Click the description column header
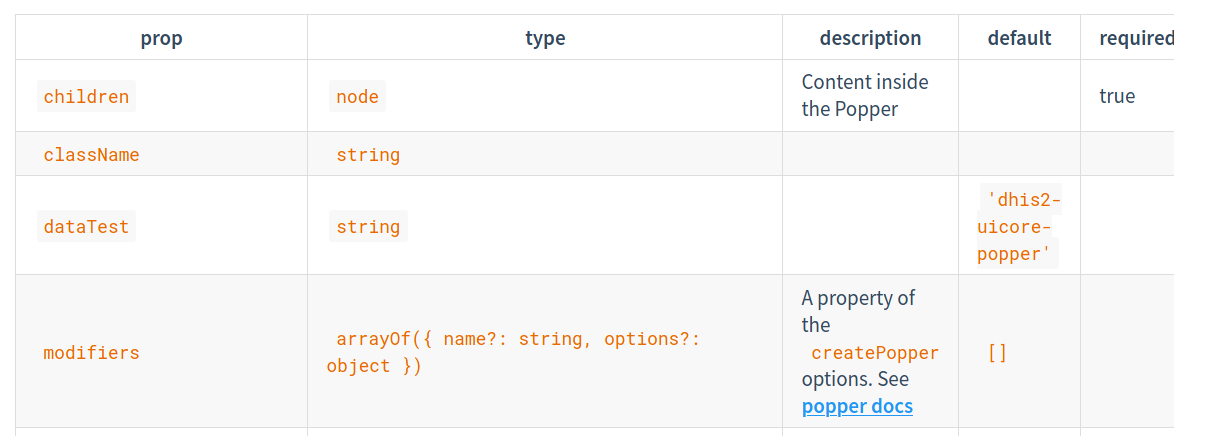This screenshot has height=436, width=1208. 870,38
